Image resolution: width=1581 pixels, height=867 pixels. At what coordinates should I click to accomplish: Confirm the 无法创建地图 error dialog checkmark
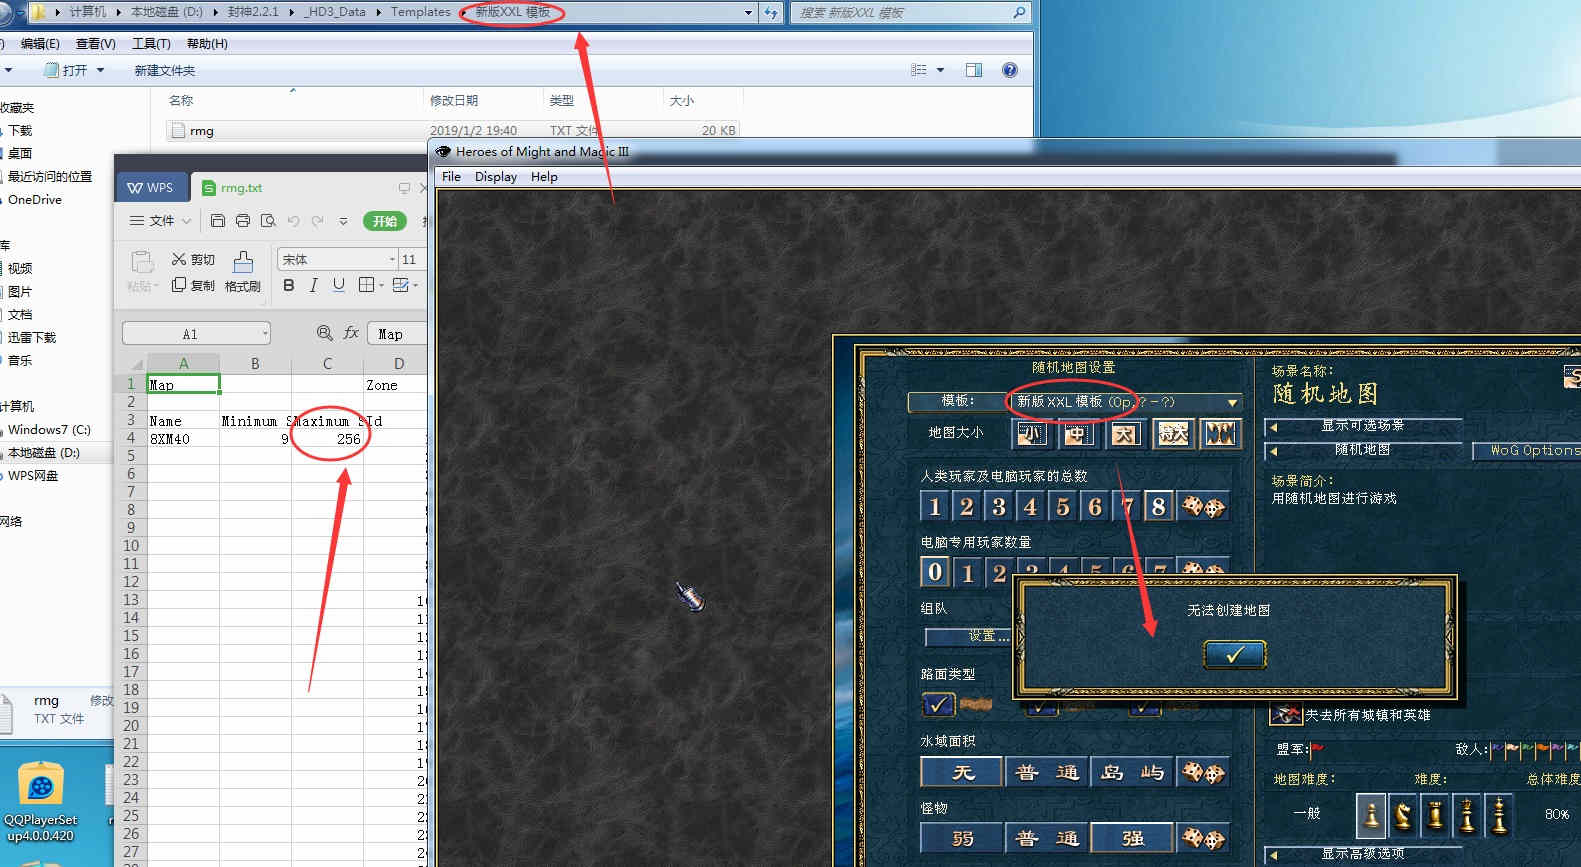click(x=1235, y=654)
